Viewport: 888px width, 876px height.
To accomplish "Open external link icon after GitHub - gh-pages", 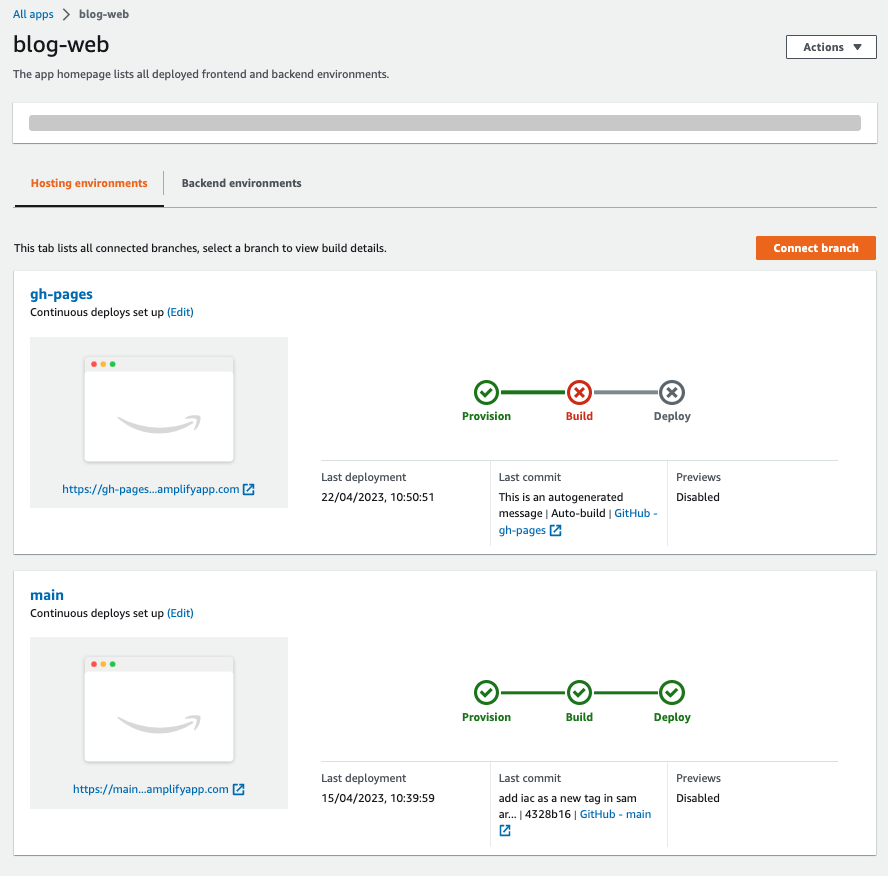I will pos(556,530).
